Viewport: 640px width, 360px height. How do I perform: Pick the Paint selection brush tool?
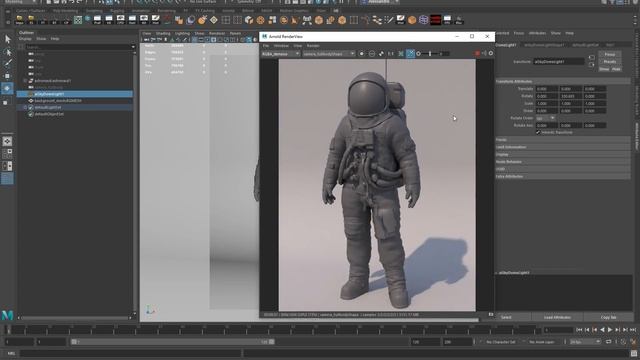point(8,63)
